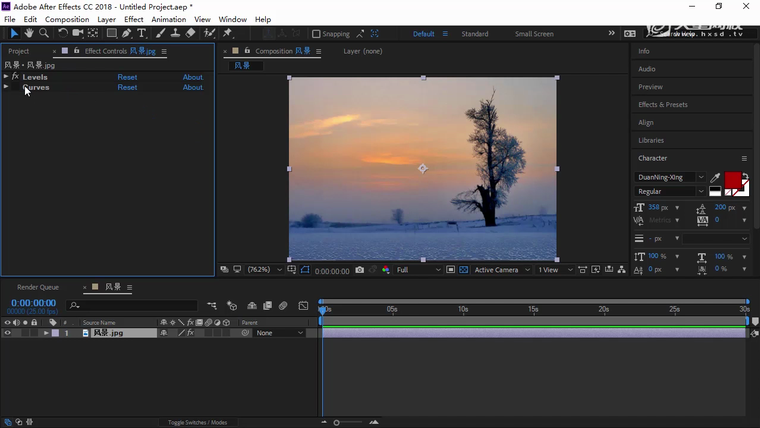Image resolution: width=760 pixels, height=428 pixels.
Task: Hide the 风景.jpg layer with eye toggle
Action: click(8, 333)
